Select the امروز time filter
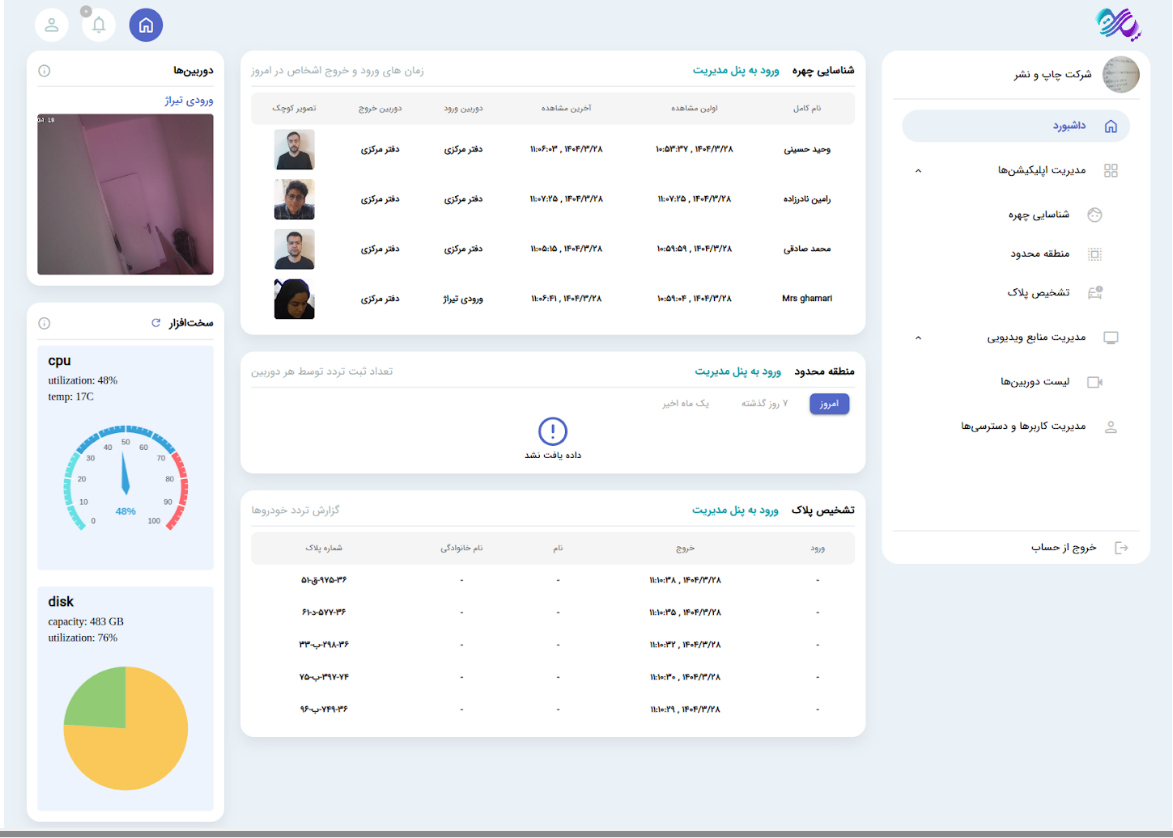The width and height of the screenshot is (1173, 838). 829,403
